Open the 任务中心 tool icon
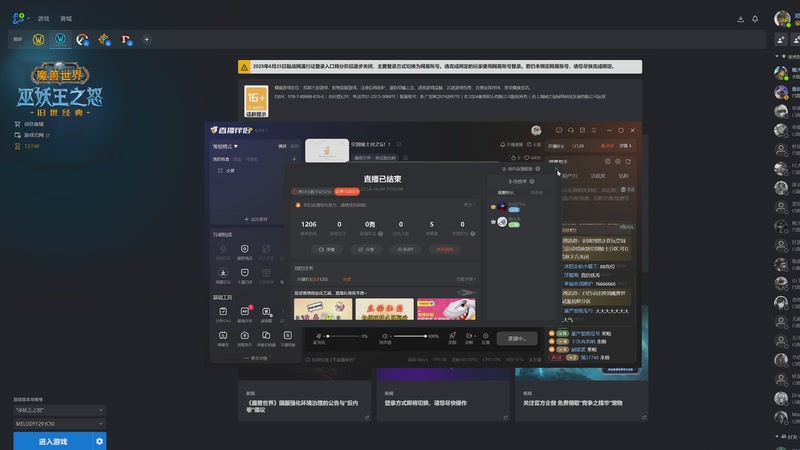This screenshot has height=450, width=800. click(x=223, y=315)
